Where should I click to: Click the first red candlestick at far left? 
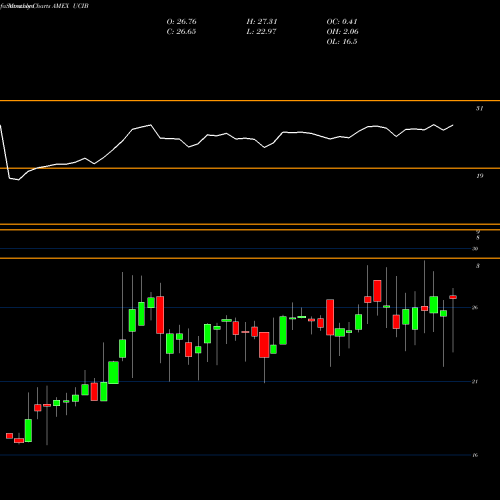coord(9,436)
